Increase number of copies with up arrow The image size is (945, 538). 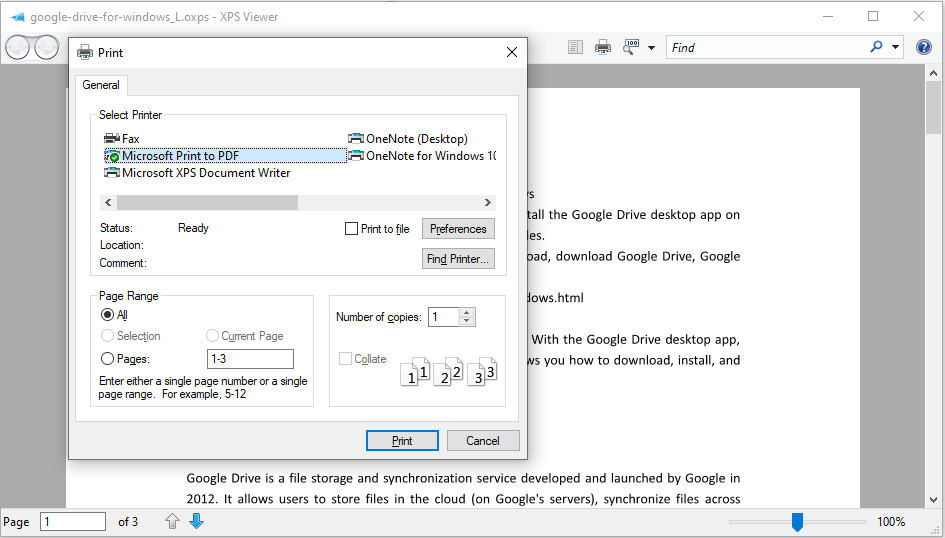point(466,313)
